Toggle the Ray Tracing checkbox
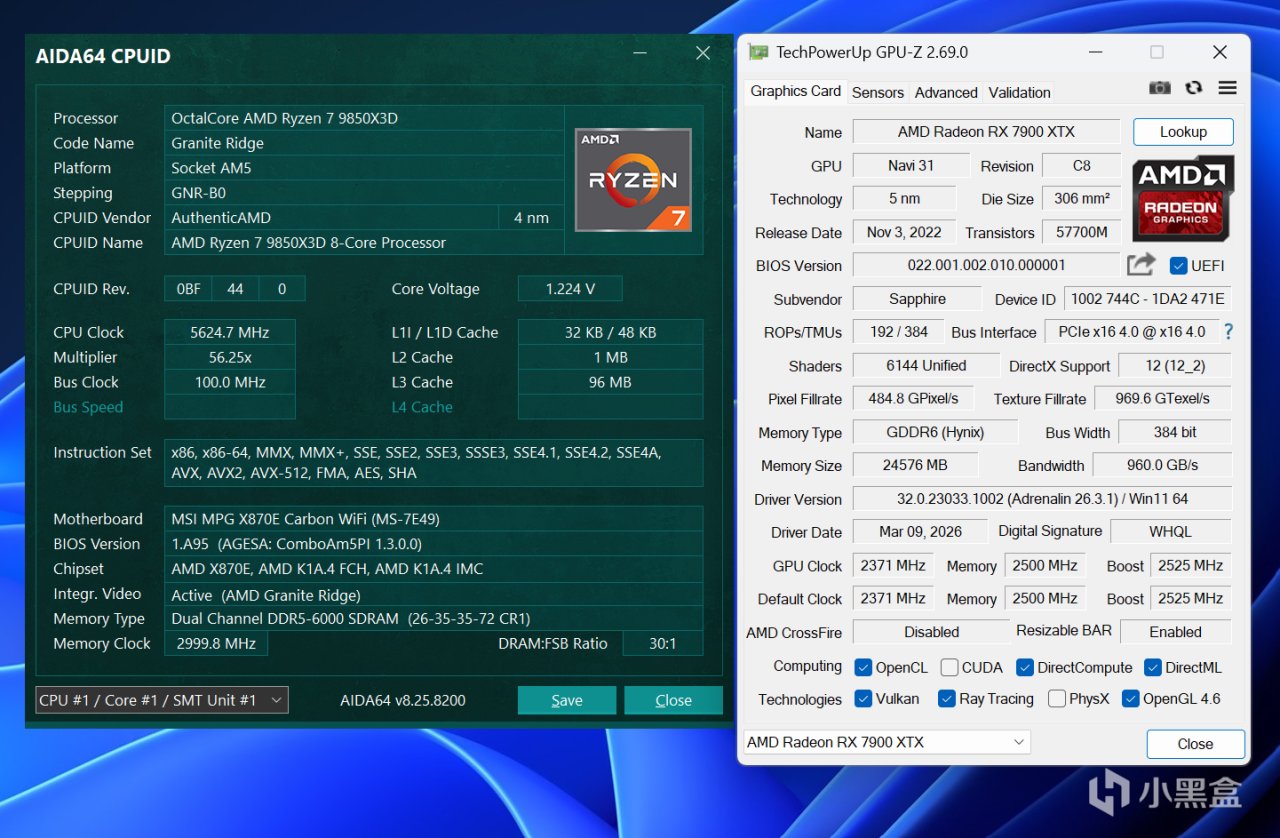This screenshot has height=838, width=1280. point(946,699)
